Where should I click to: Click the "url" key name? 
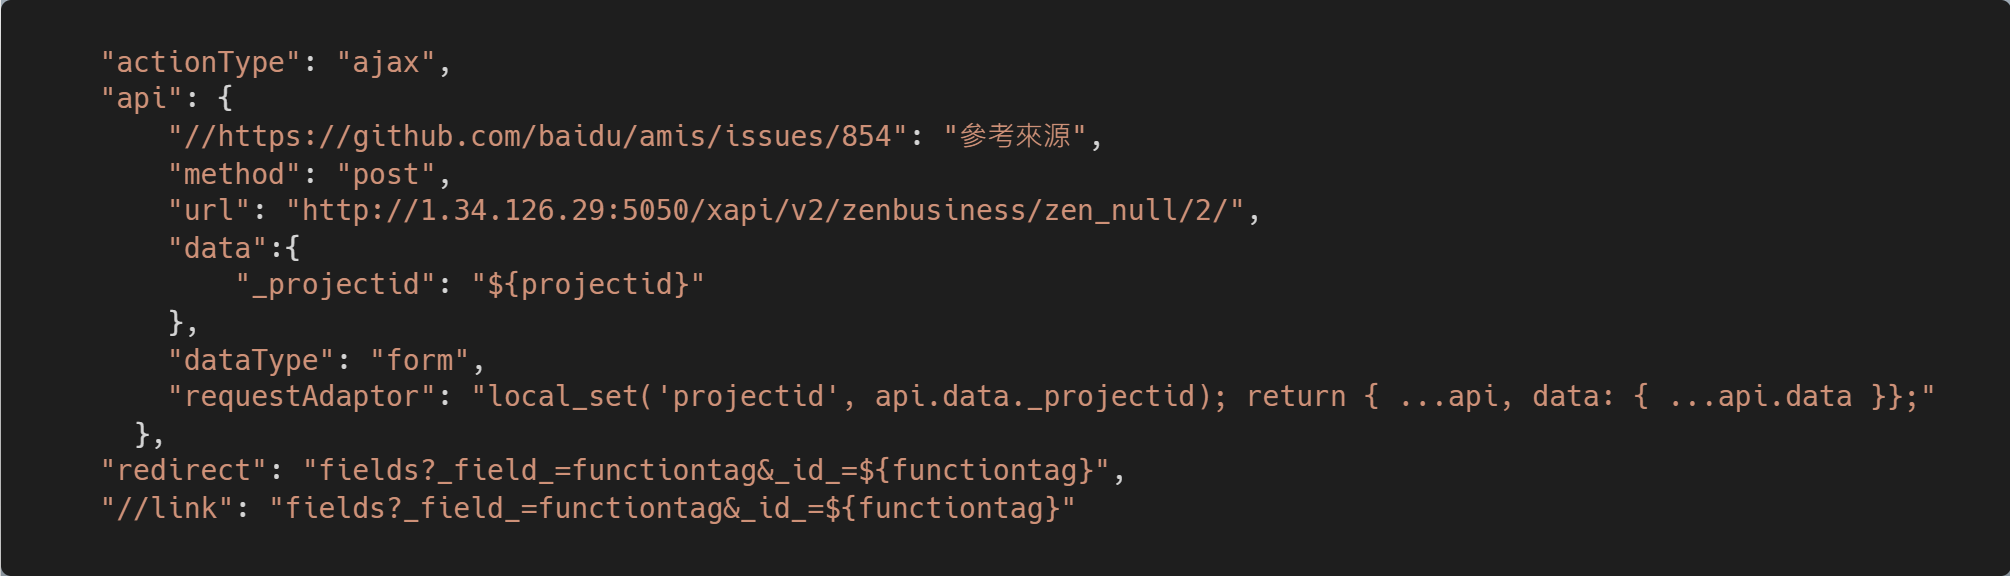pyautogui.click(x=208, y=211)
